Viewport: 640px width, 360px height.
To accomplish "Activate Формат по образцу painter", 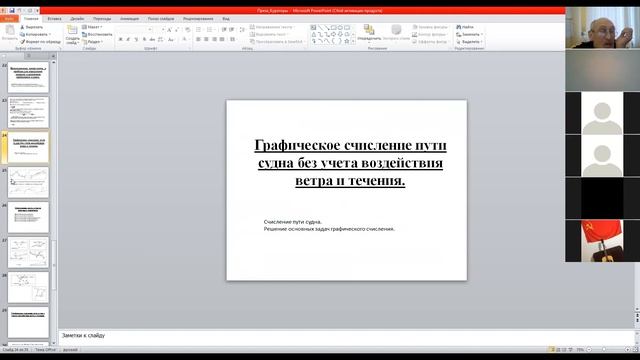I will [x=40, y=42].
